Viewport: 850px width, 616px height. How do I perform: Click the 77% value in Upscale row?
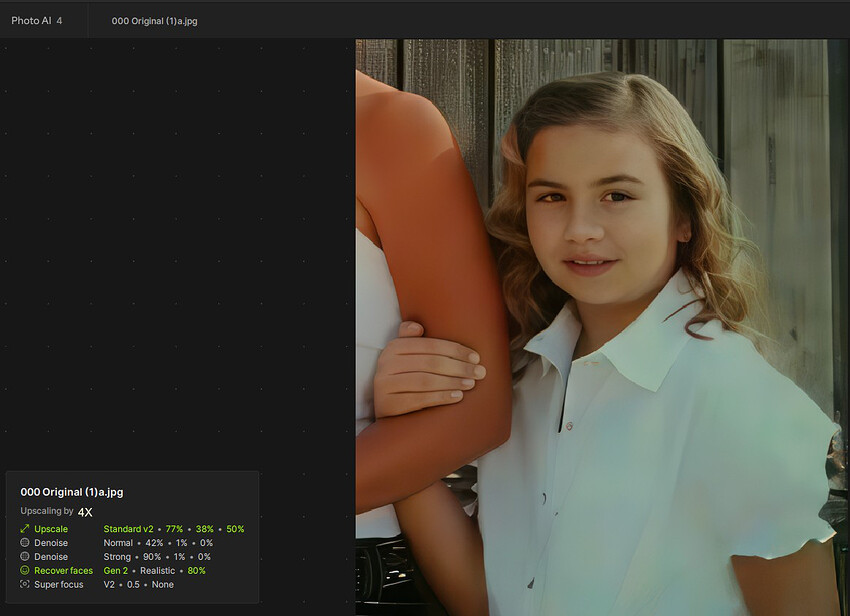coord(175,529)
